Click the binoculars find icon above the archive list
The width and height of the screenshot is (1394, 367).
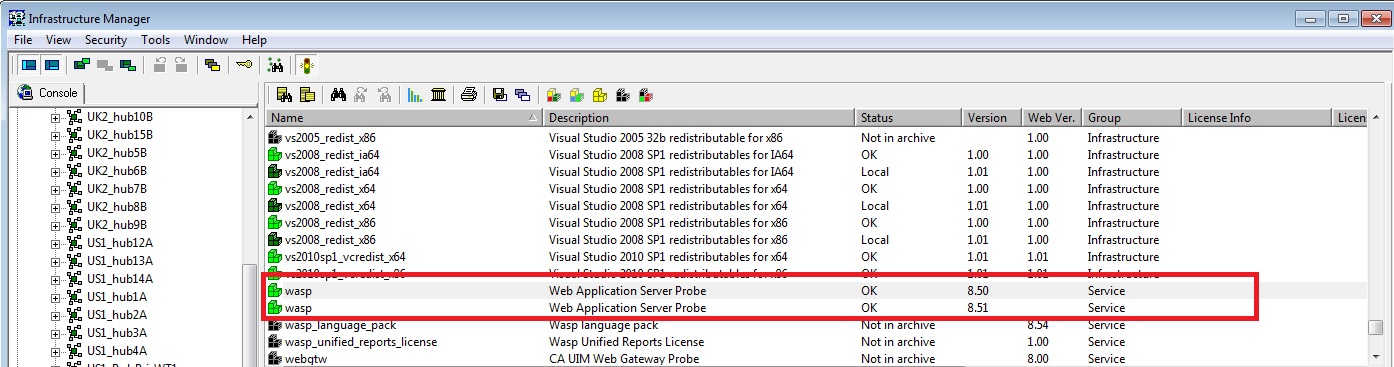[x=338, y=95]
